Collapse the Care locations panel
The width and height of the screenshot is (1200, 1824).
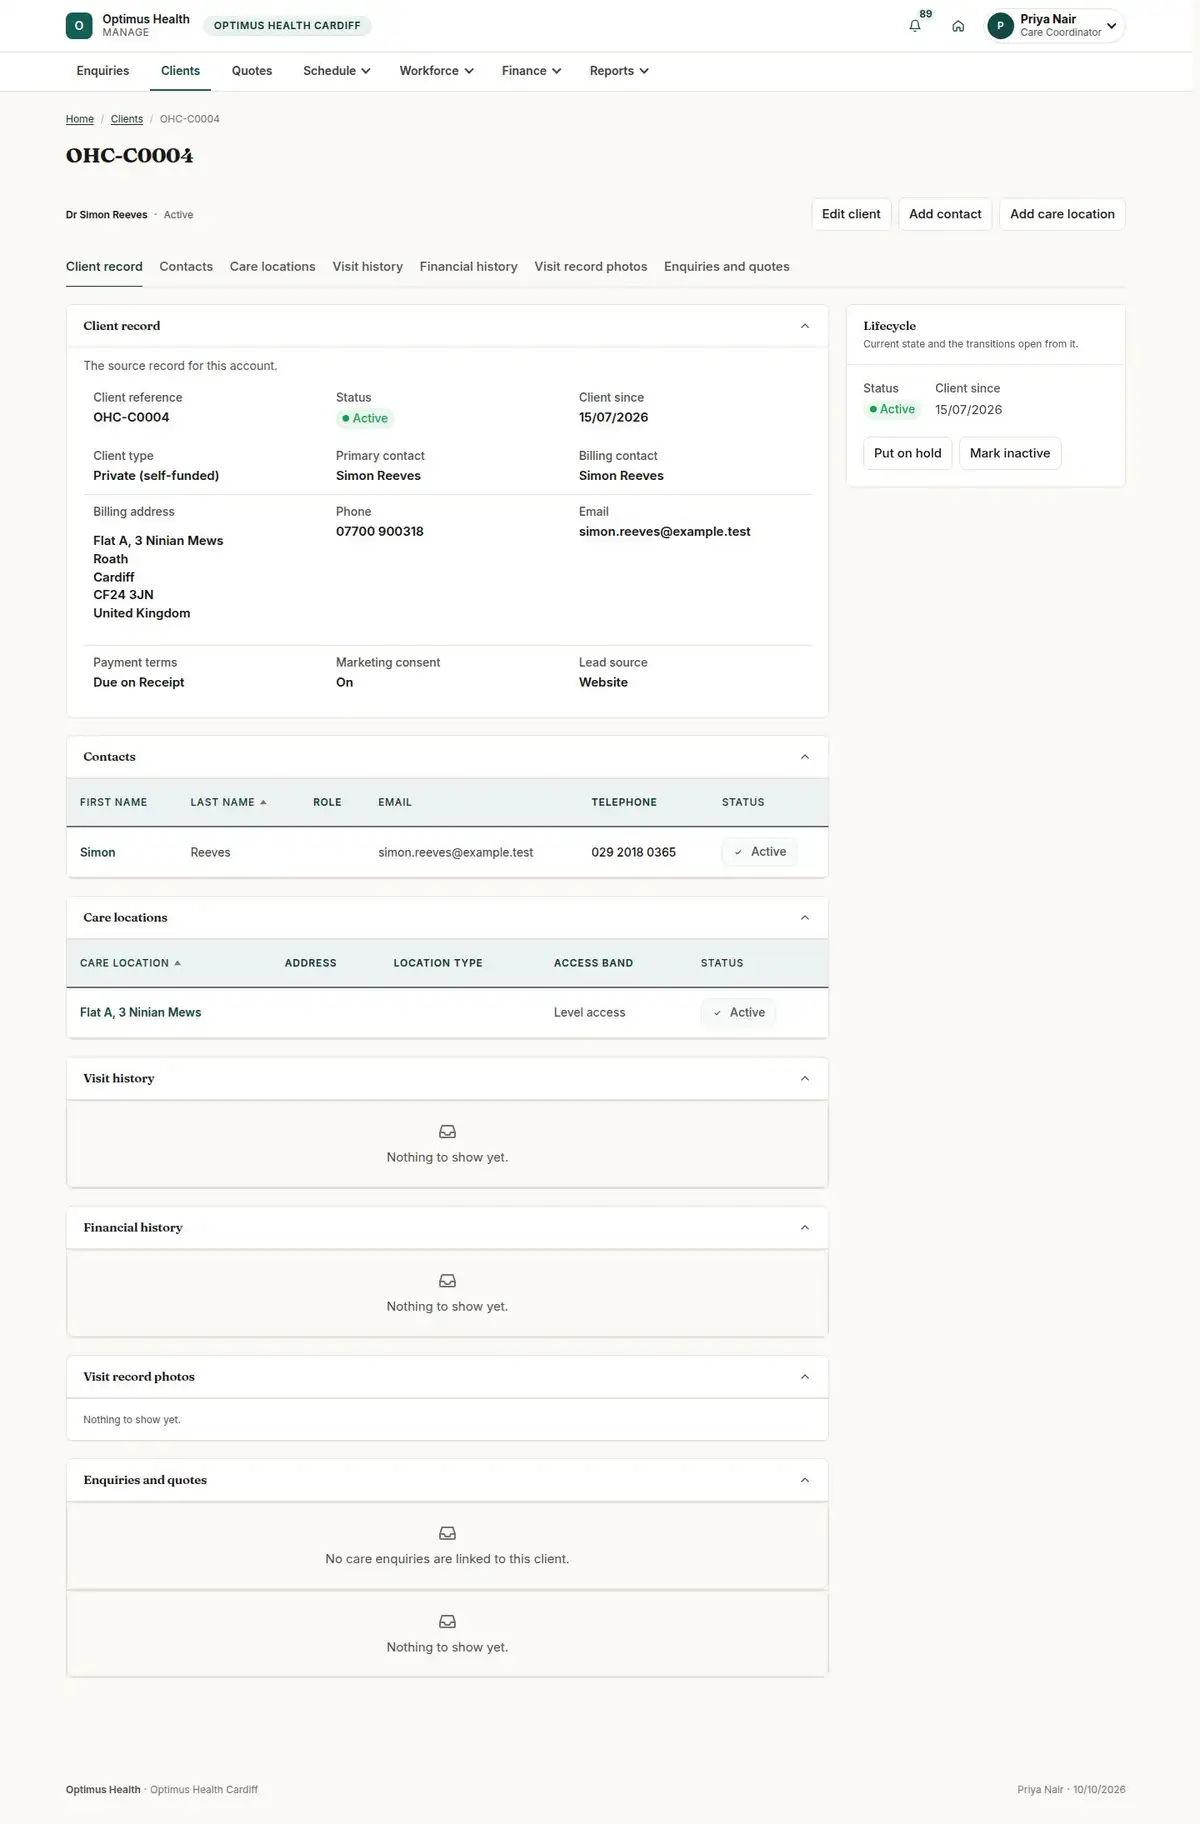(805, 918)
